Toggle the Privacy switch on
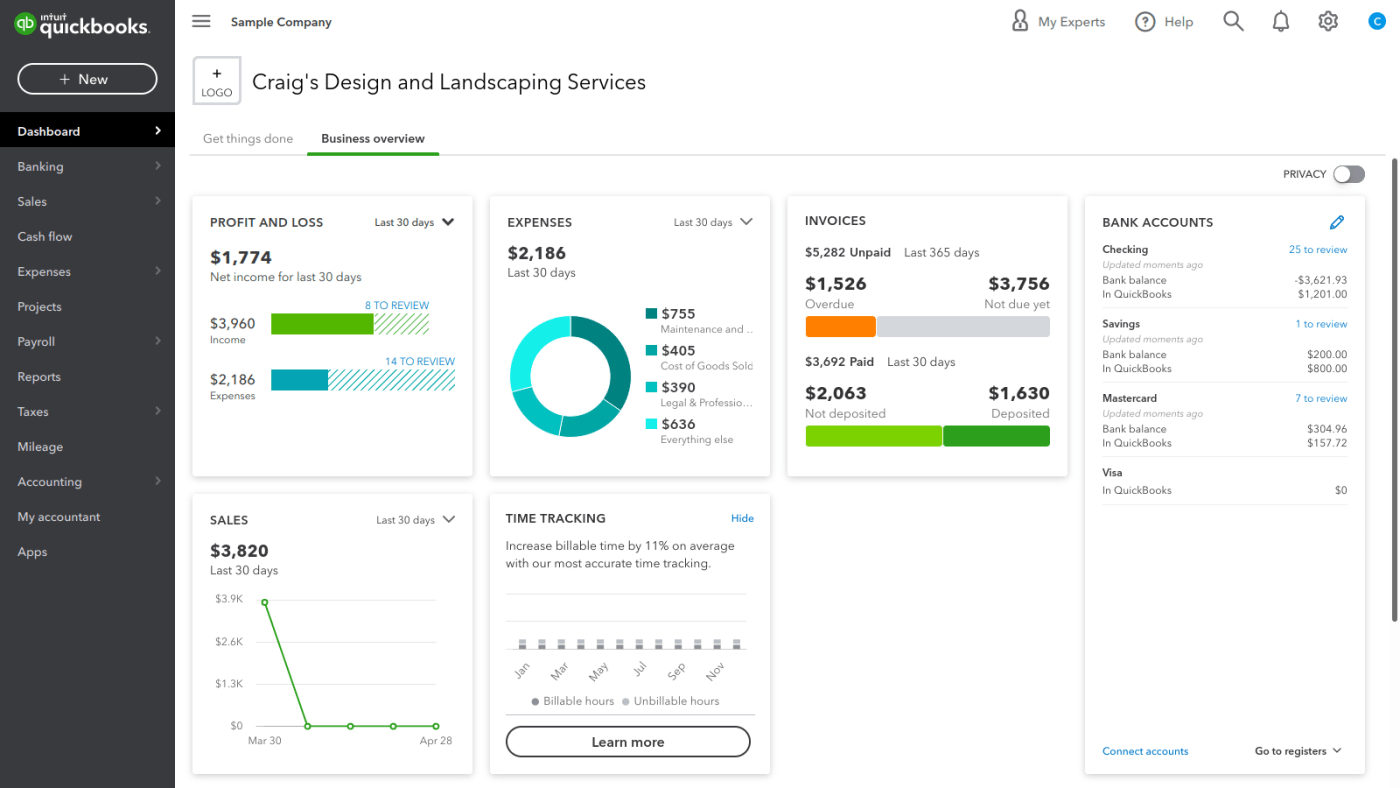Viewport: 1400px width, 788px height. click(1348, 174)
